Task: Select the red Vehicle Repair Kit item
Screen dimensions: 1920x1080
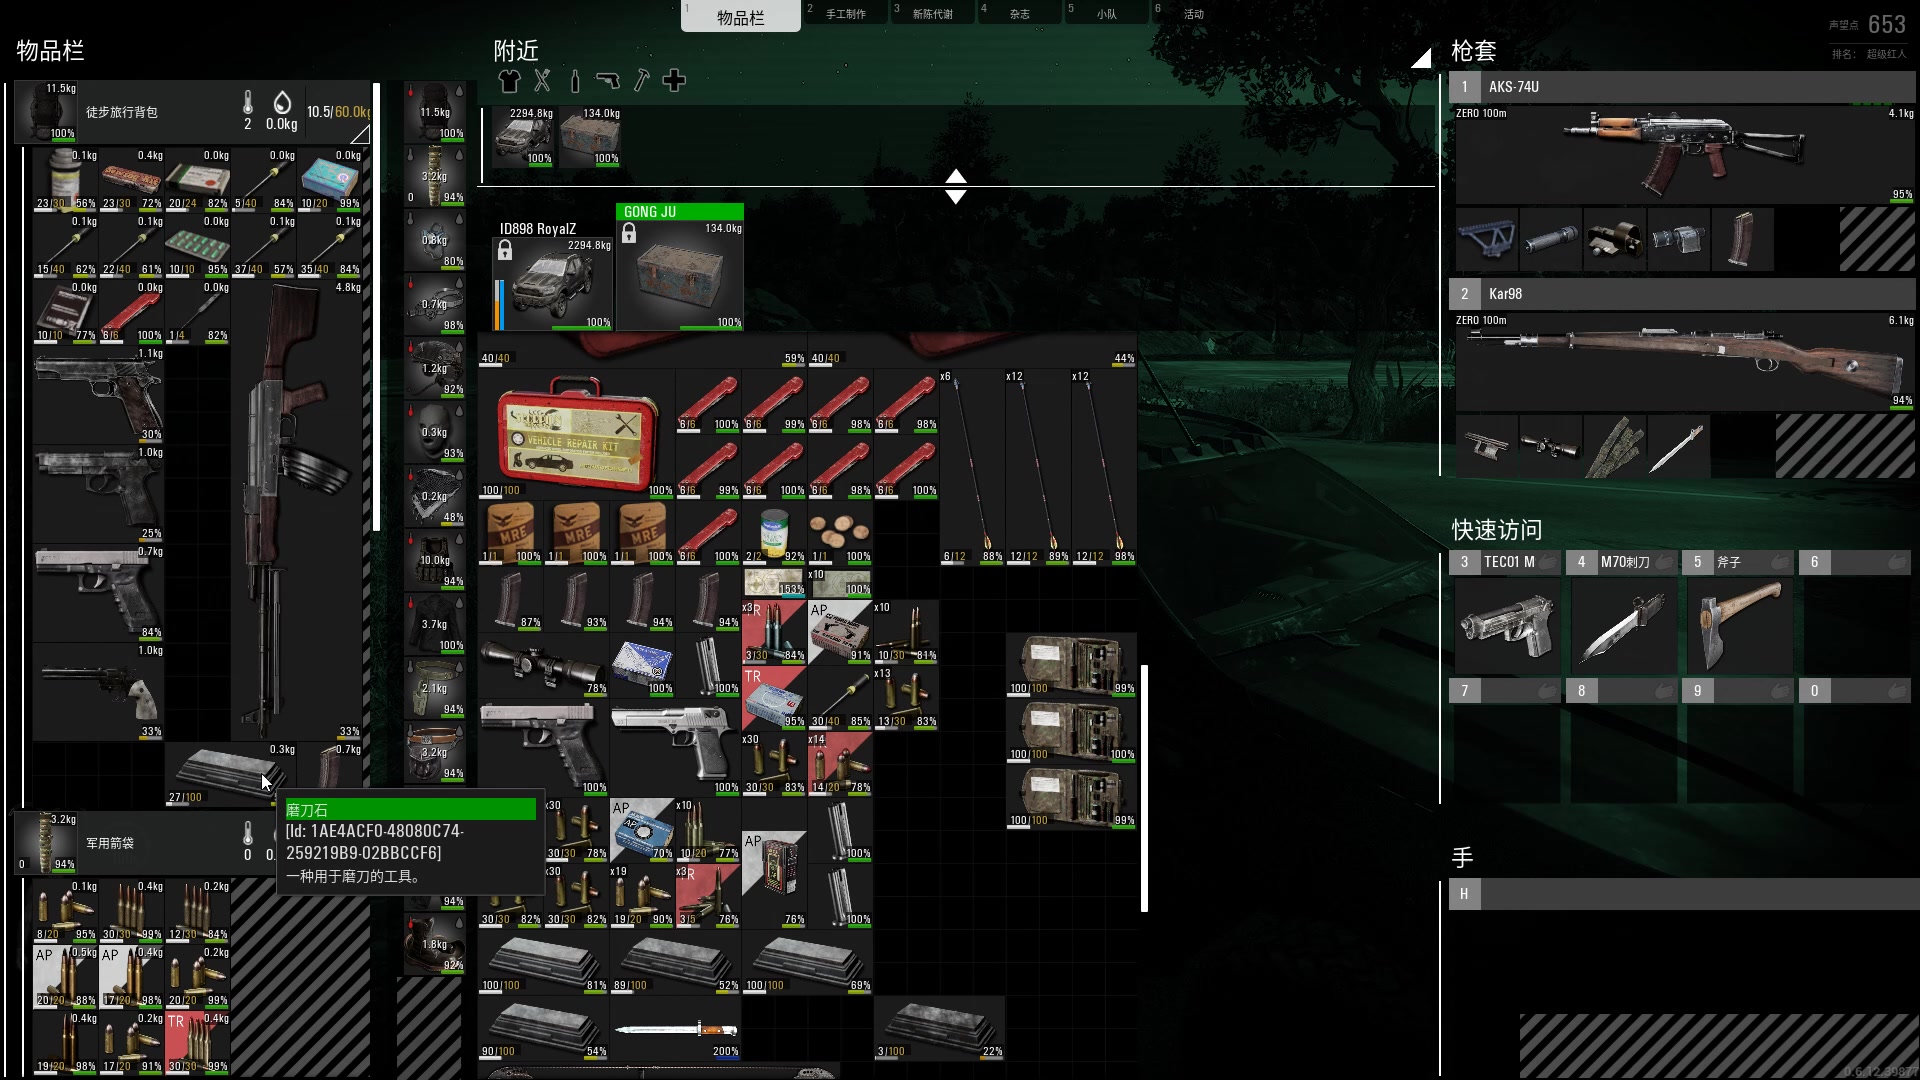Action: click(576, 434)
